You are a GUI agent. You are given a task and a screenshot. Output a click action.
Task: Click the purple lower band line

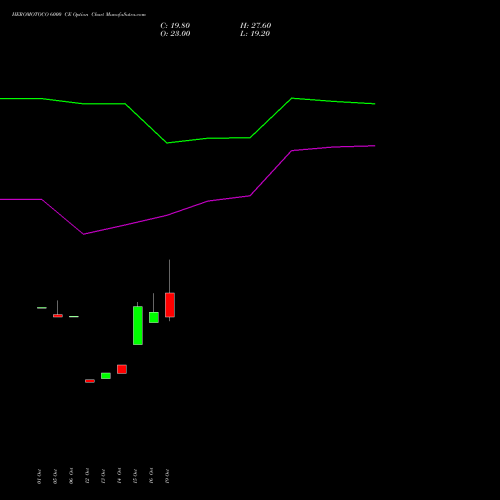click(187, 207)
